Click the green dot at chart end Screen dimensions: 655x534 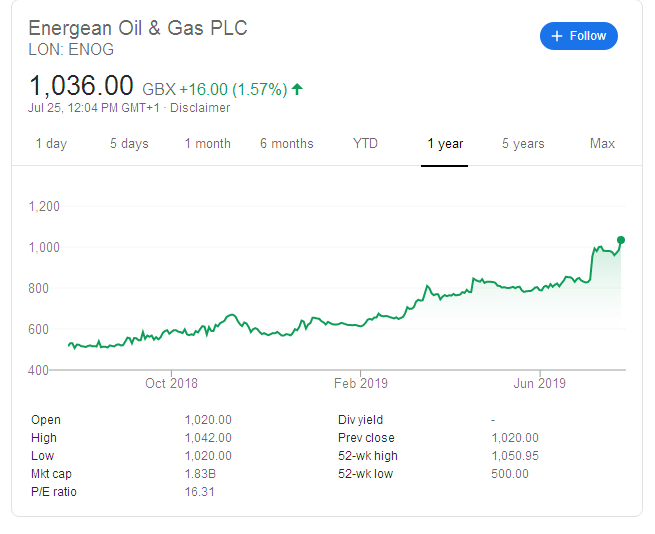tap(621, 240)
